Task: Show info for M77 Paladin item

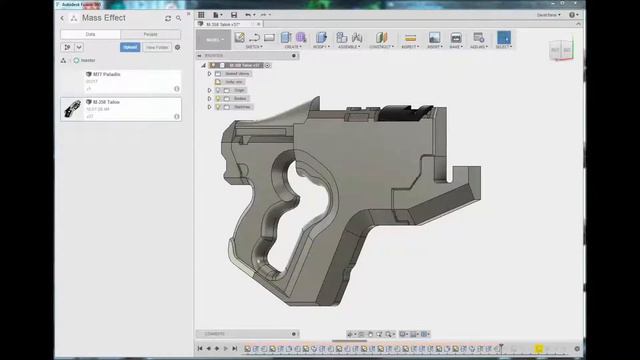Action: point(177,89)
